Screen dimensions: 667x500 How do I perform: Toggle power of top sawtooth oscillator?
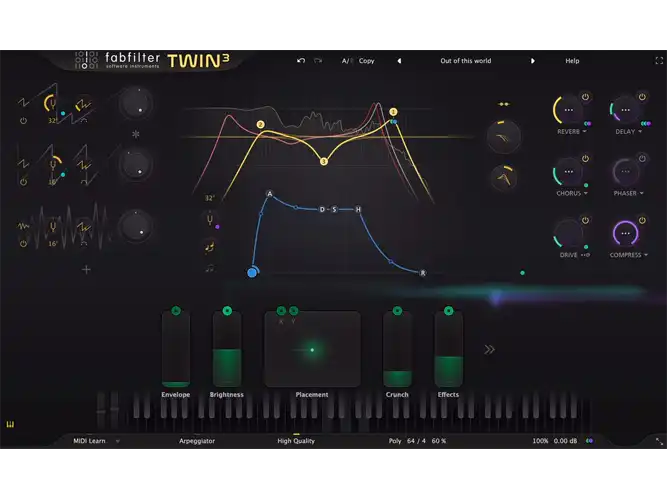(x=23, y=121)
